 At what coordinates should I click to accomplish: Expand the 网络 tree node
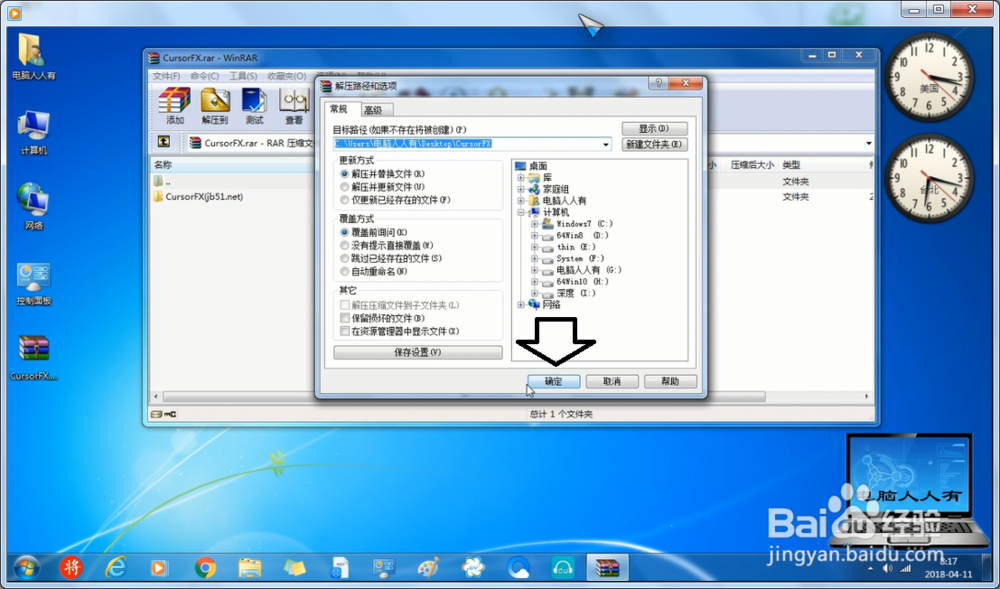pyautogui.click(x=521, y=305)
